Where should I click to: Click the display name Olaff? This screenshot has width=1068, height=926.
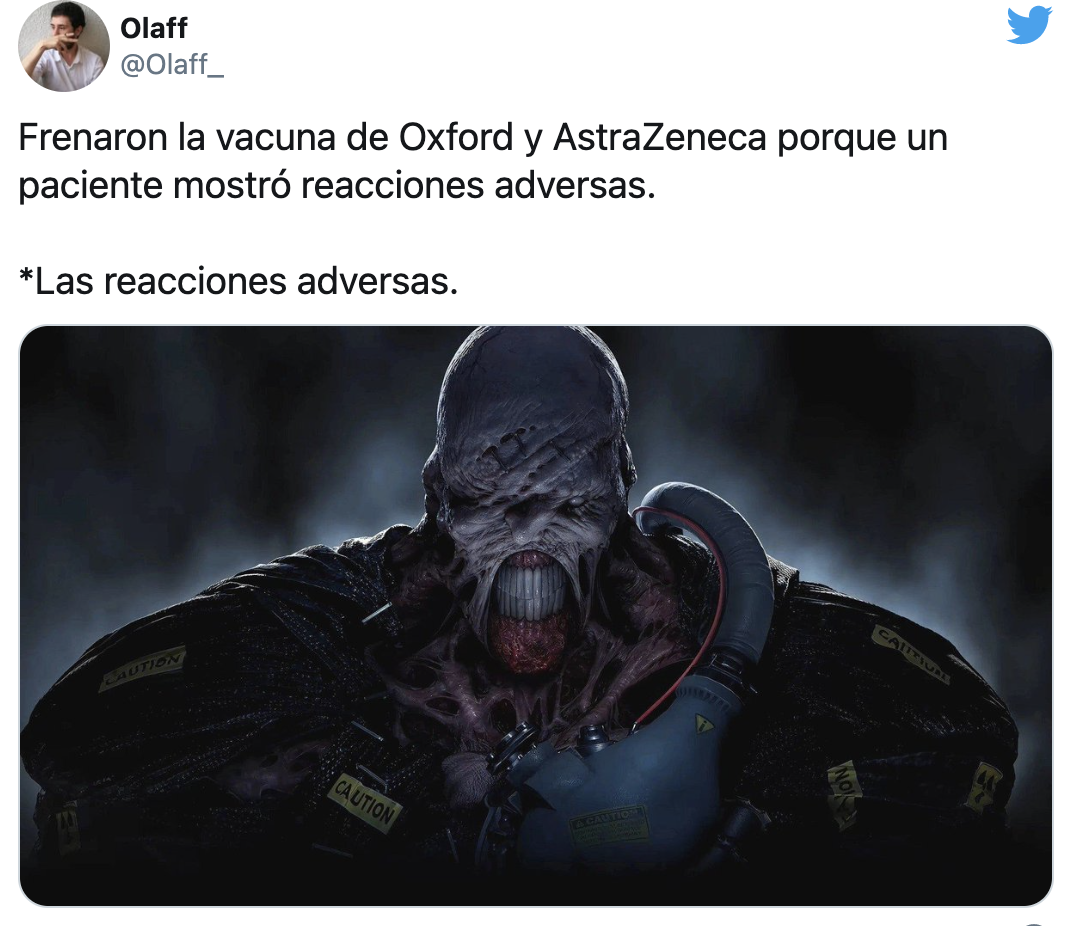(x=153, y=28)
